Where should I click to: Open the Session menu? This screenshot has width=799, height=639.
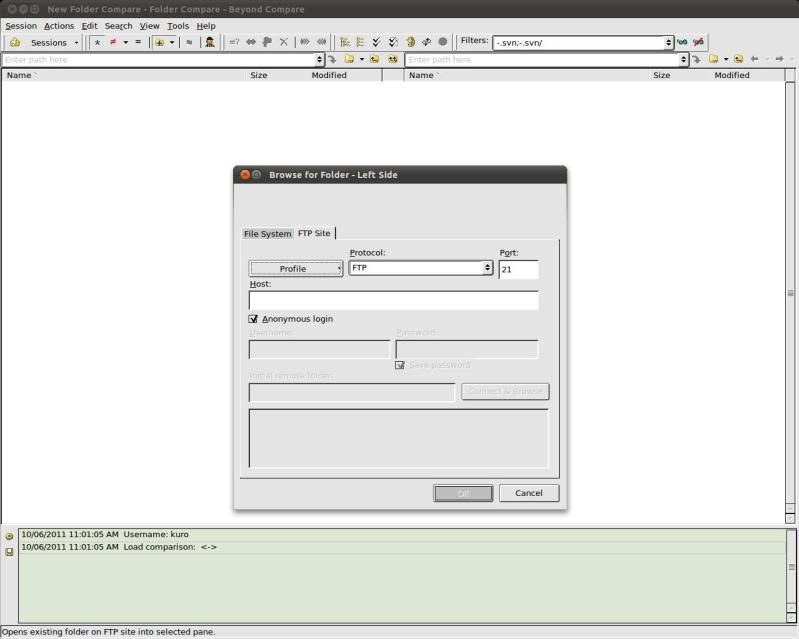(x=21, y=25)
